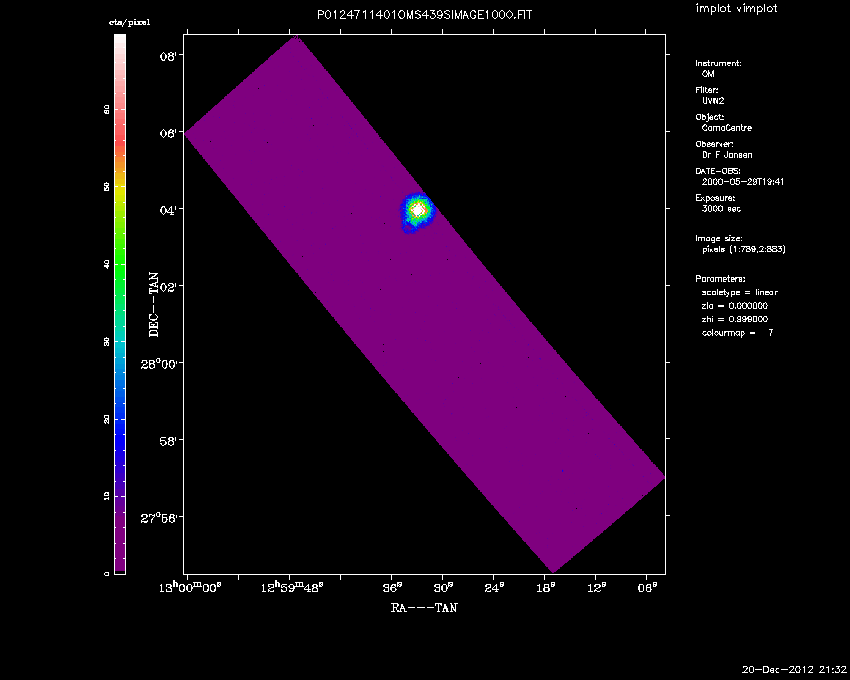
Task: Click the 3000 sec exposure value
Action: point(723,209)
